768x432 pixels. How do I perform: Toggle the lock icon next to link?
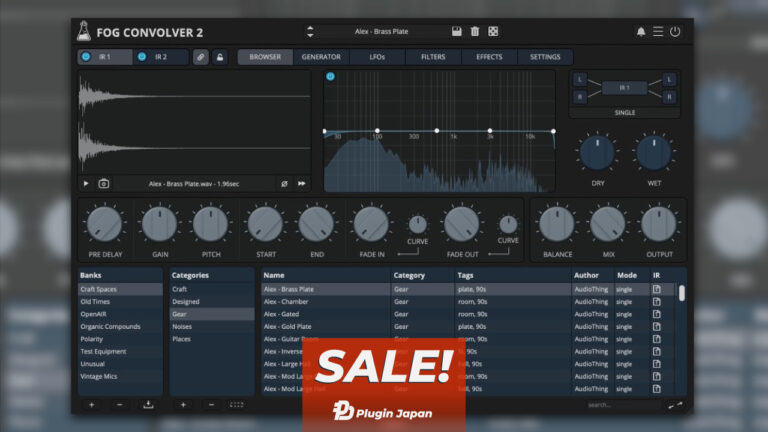pyautogui.click(x=220, y=57)
